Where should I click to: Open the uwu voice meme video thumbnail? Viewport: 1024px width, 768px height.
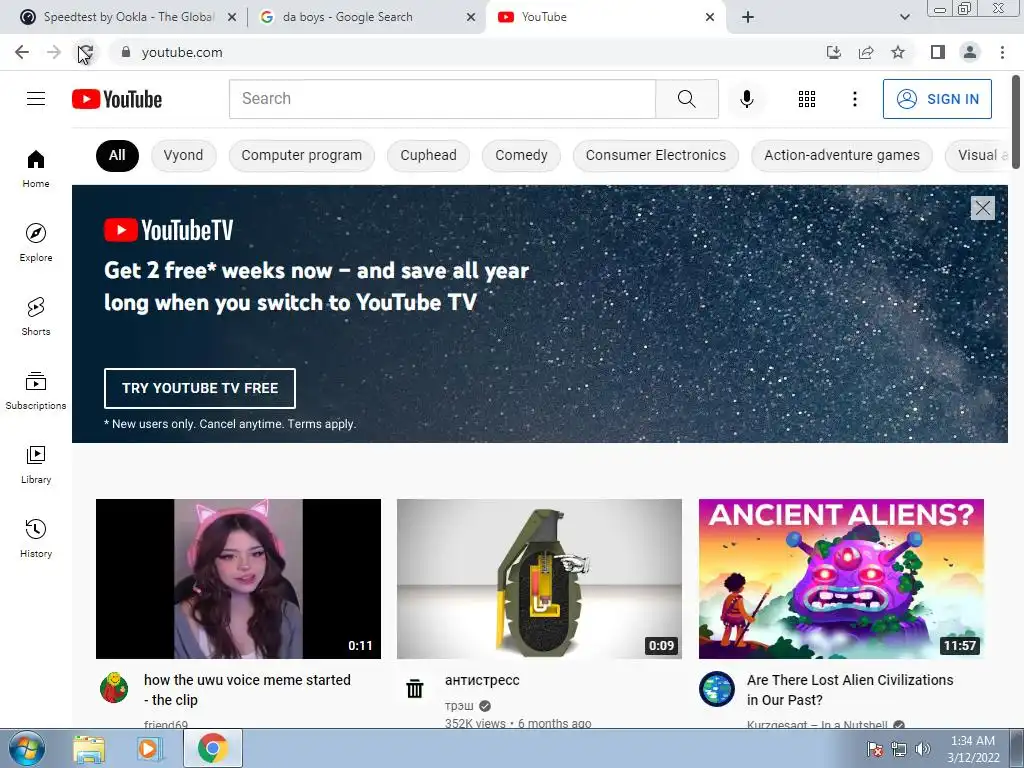click(x=238, y=579)
